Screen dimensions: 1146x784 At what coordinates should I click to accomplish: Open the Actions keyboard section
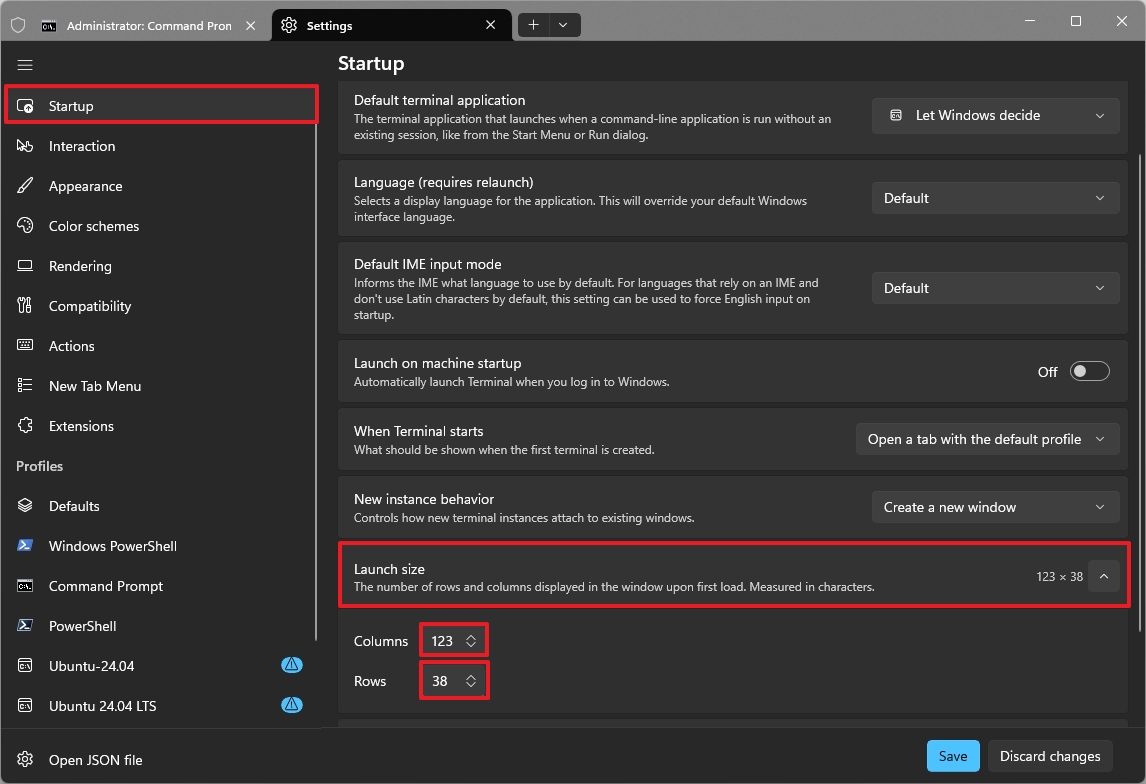[x=71, y=346]
